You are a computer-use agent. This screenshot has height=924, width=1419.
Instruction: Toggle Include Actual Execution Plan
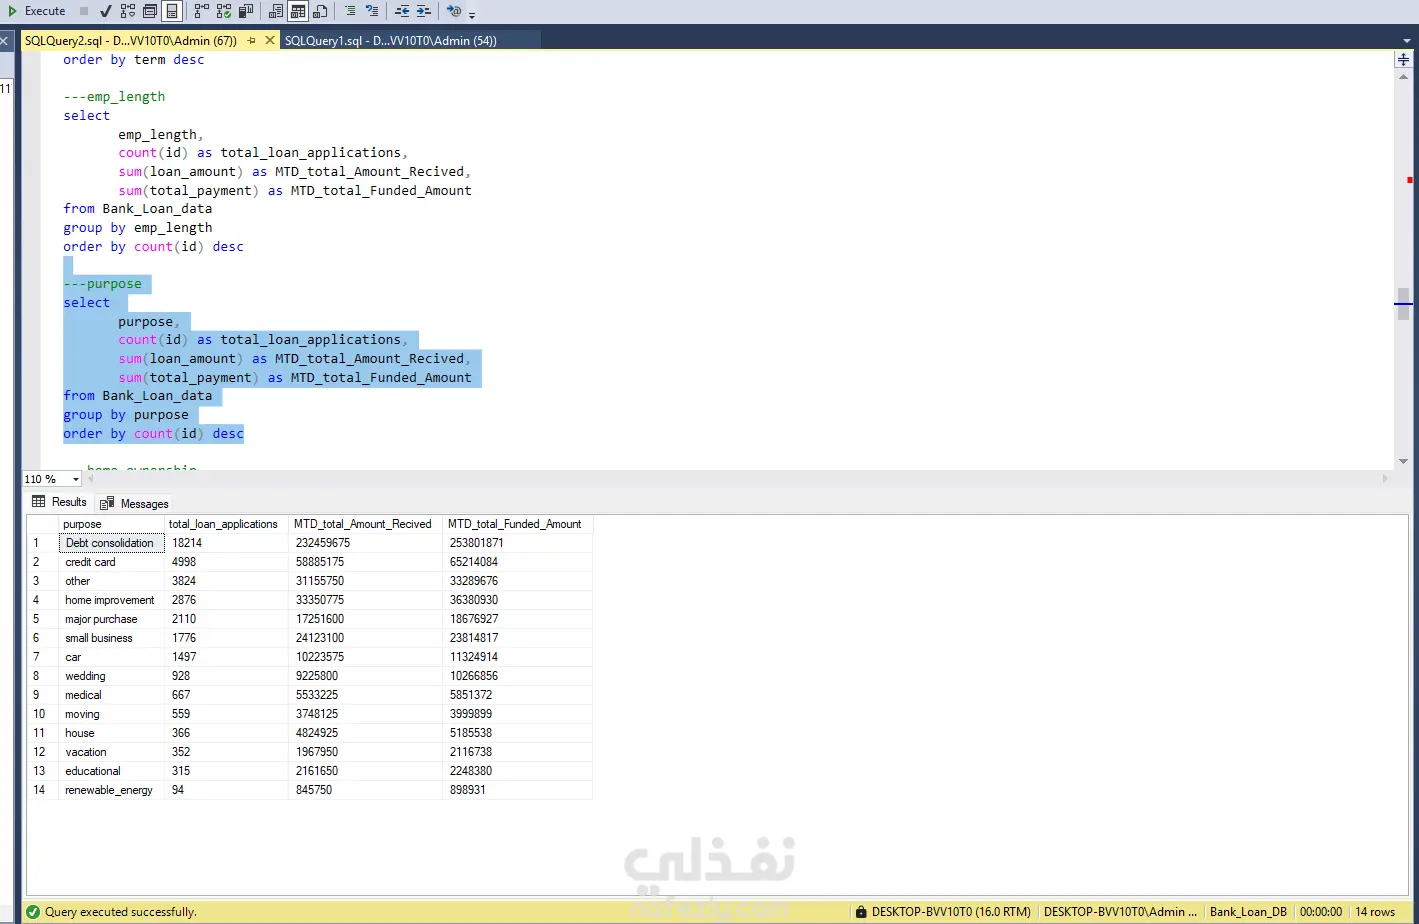[202, 11]
